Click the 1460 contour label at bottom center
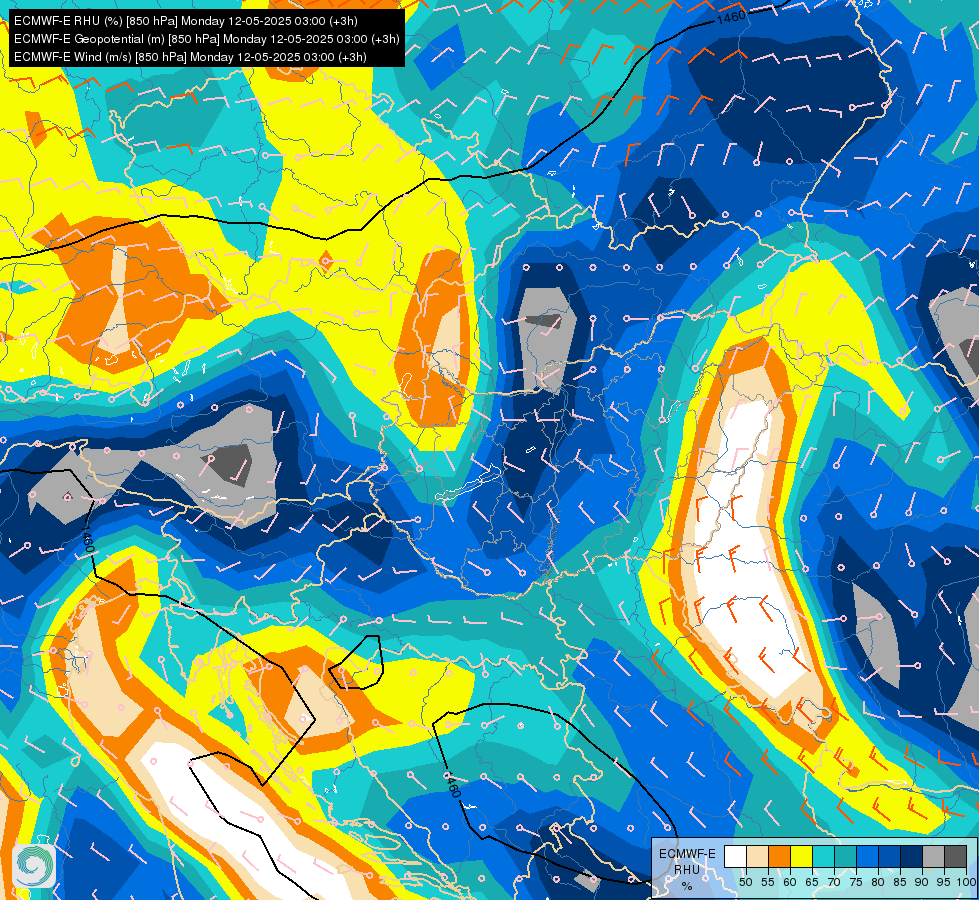This screenshot has width=979, height=900. [x=452, y=784]
